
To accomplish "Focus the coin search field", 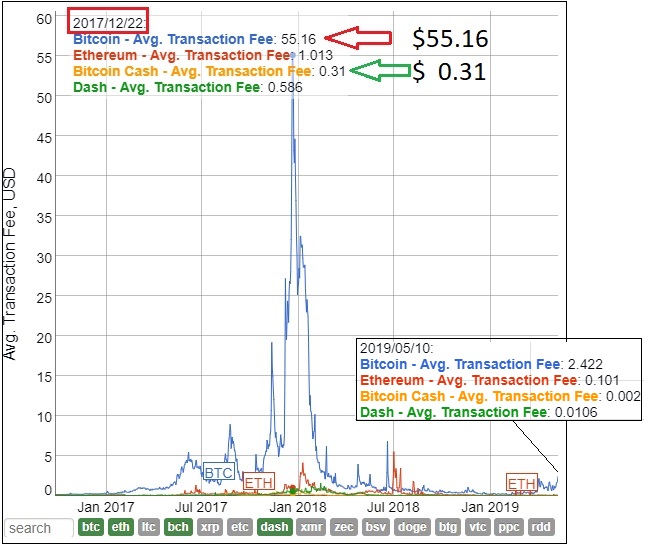I will click(x=40, y=528).
